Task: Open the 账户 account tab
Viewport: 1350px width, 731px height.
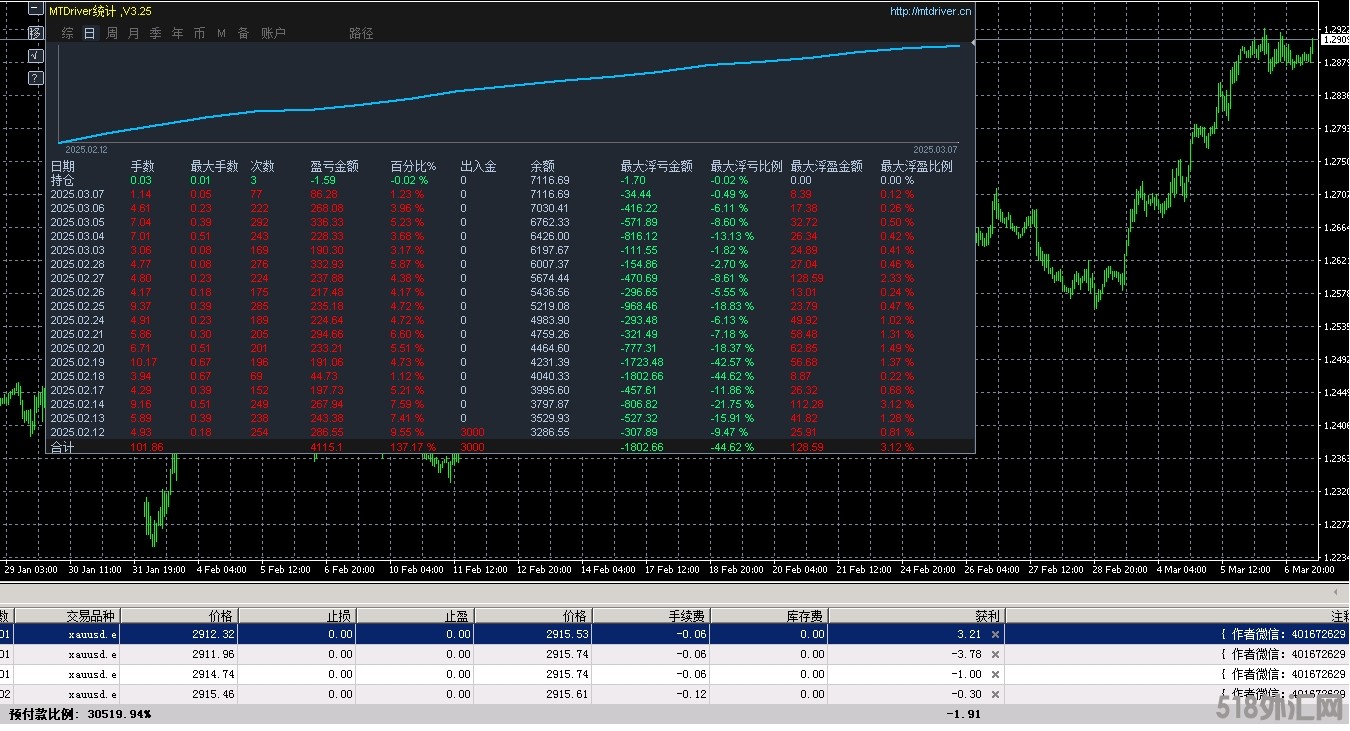Action: point(273,33)
